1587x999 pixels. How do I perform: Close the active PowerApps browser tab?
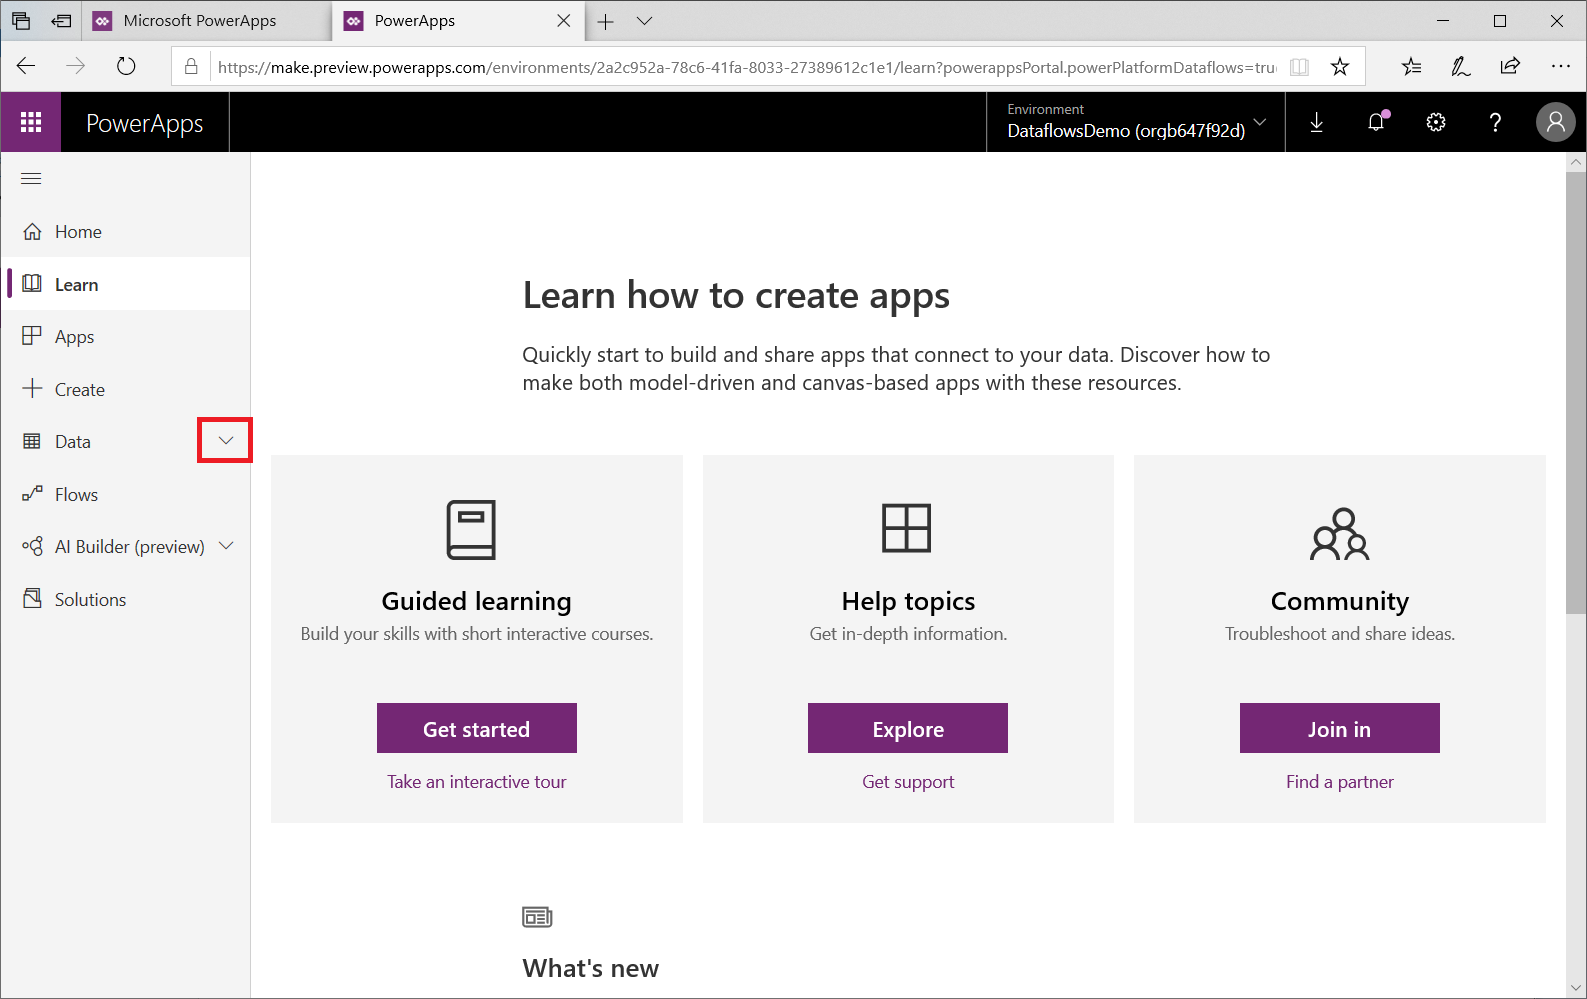[564, 21]
